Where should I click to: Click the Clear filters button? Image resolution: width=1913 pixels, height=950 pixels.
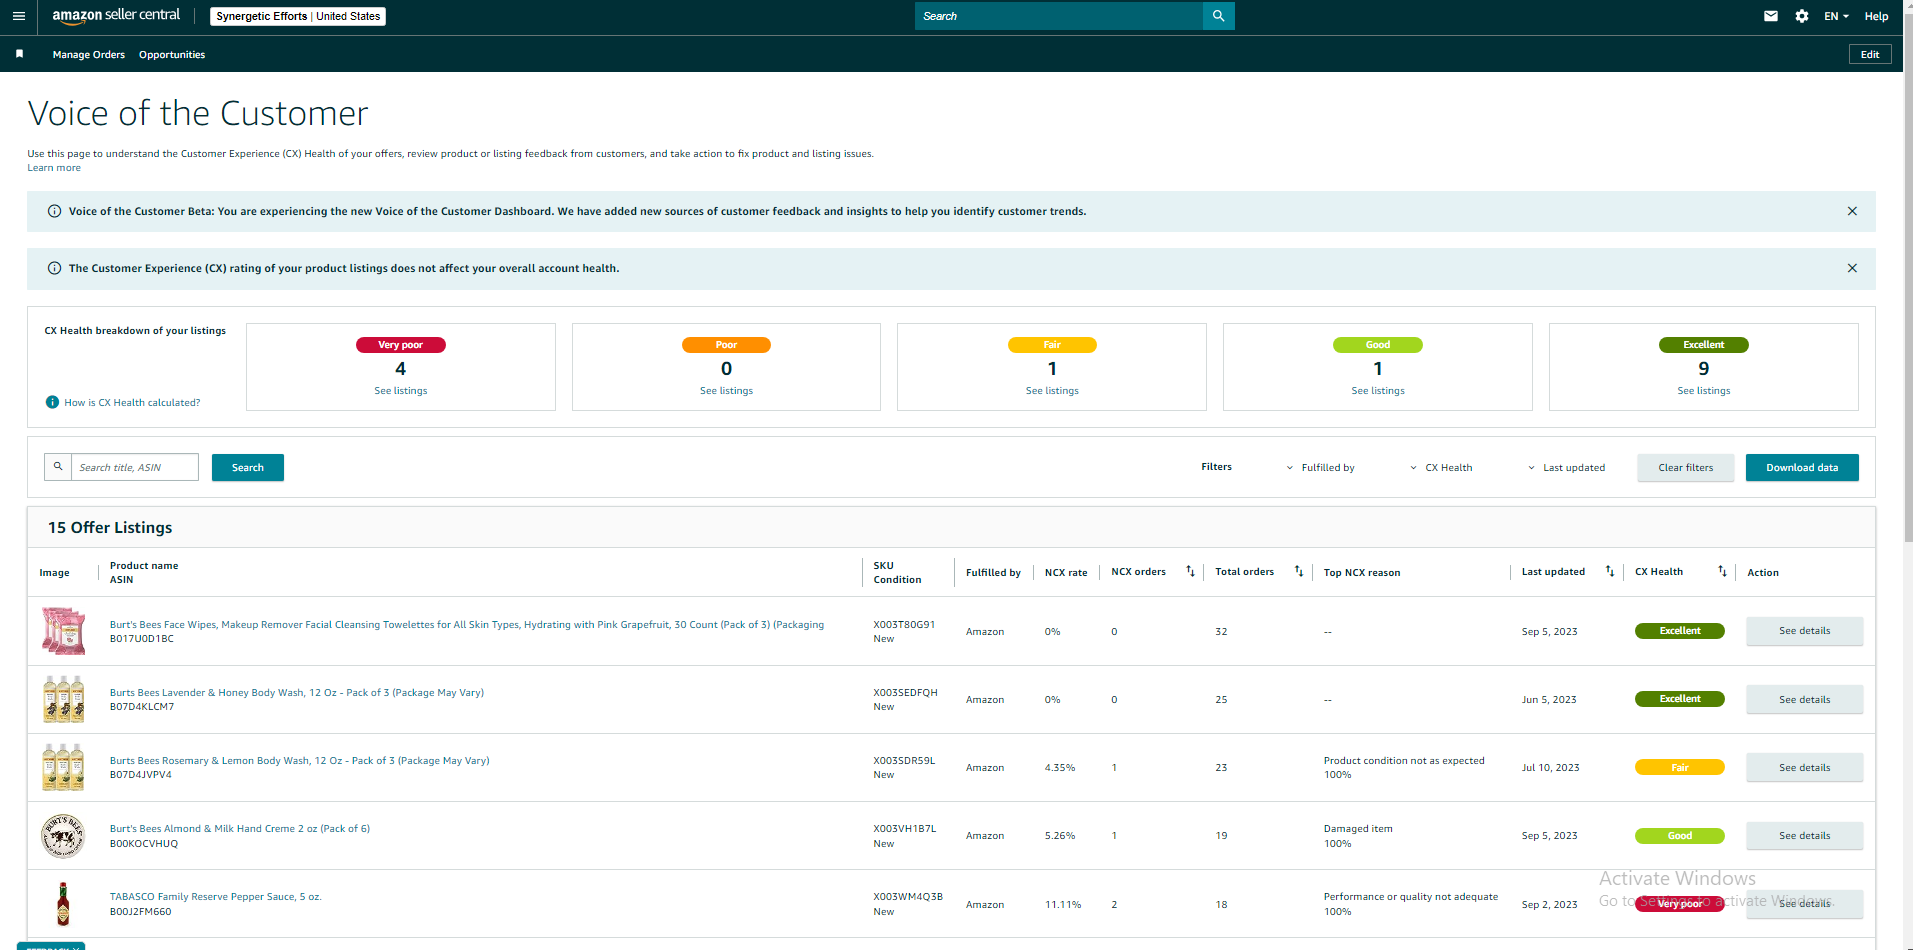pyautogui.click(x=1686, y=467)
